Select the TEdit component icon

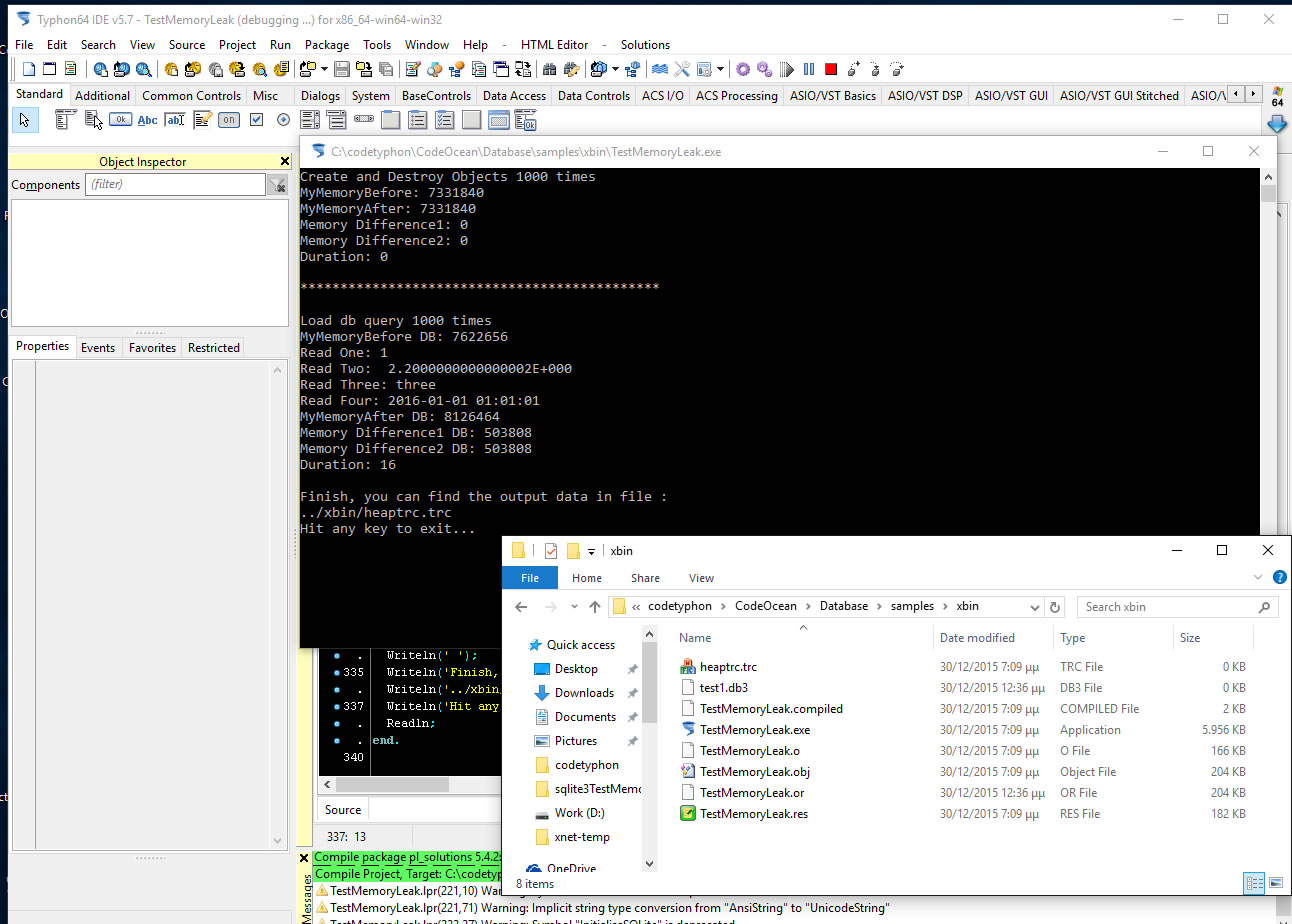[175, 120]
